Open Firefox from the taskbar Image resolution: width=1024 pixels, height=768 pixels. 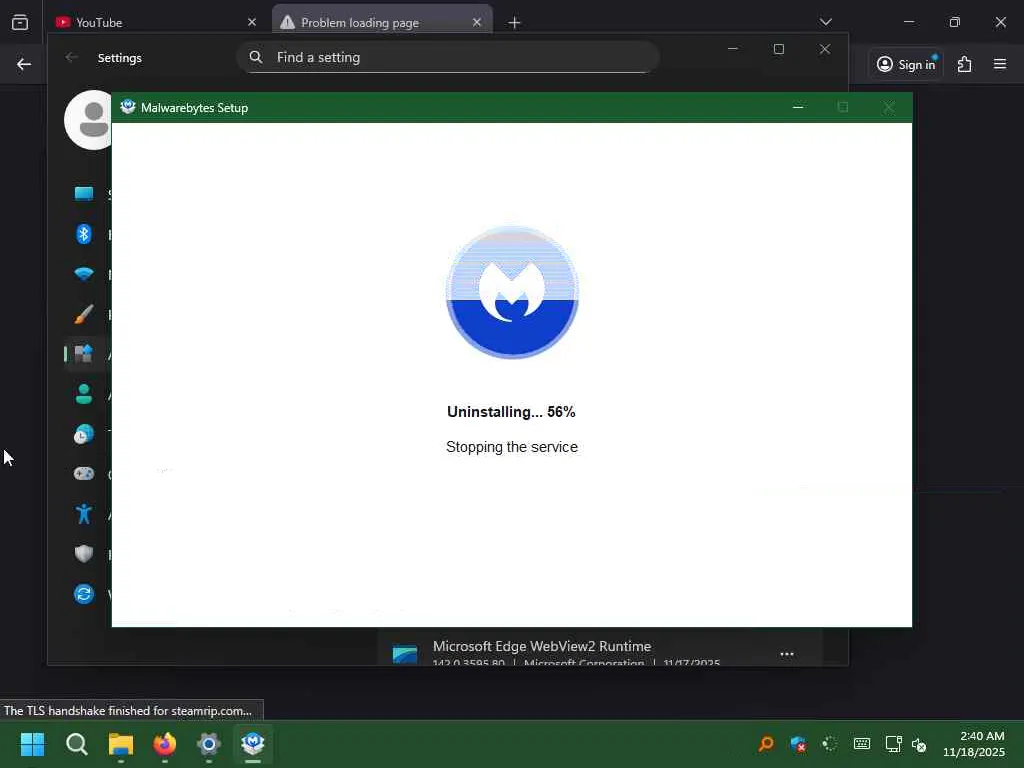tap(165, 744)
